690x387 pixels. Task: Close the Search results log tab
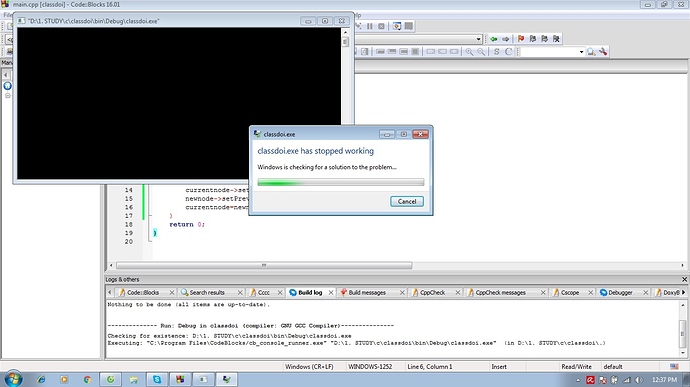coord(240,292)
